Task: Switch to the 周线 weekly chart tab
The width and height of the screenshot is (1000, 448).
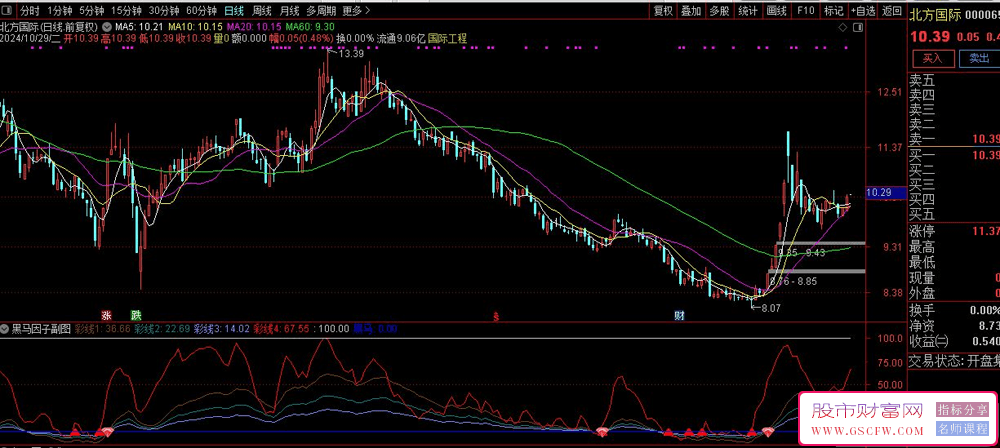Action: tap(264, 11)
